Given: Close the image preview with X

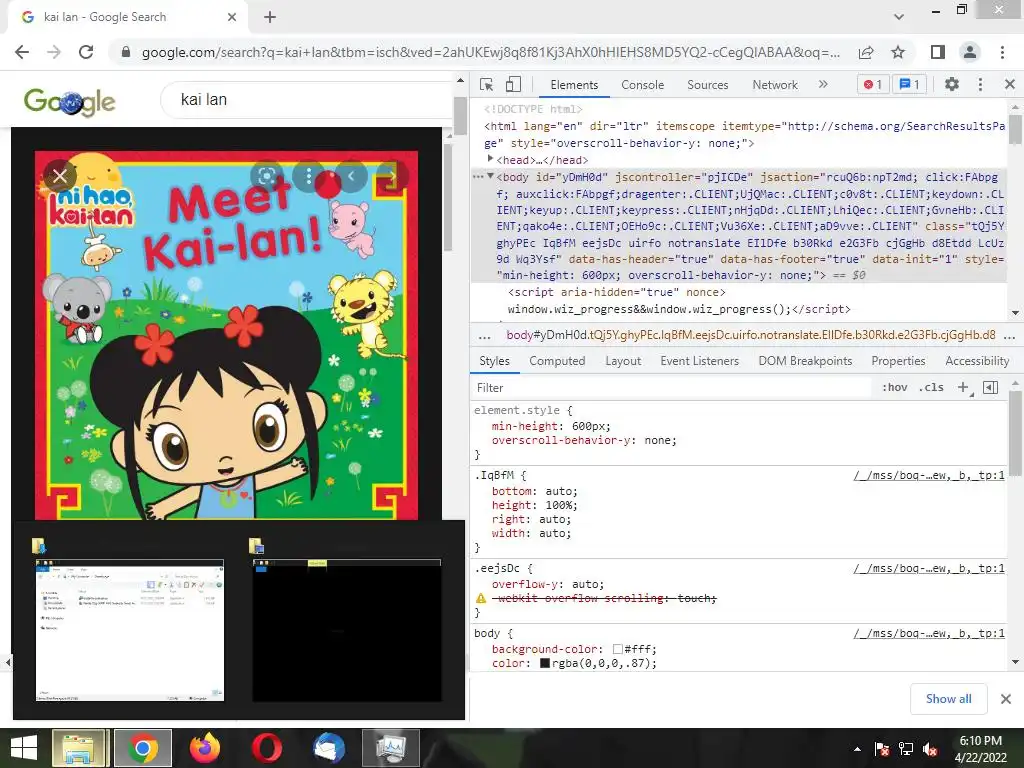Looking at the screenshot, I should 59,176.
